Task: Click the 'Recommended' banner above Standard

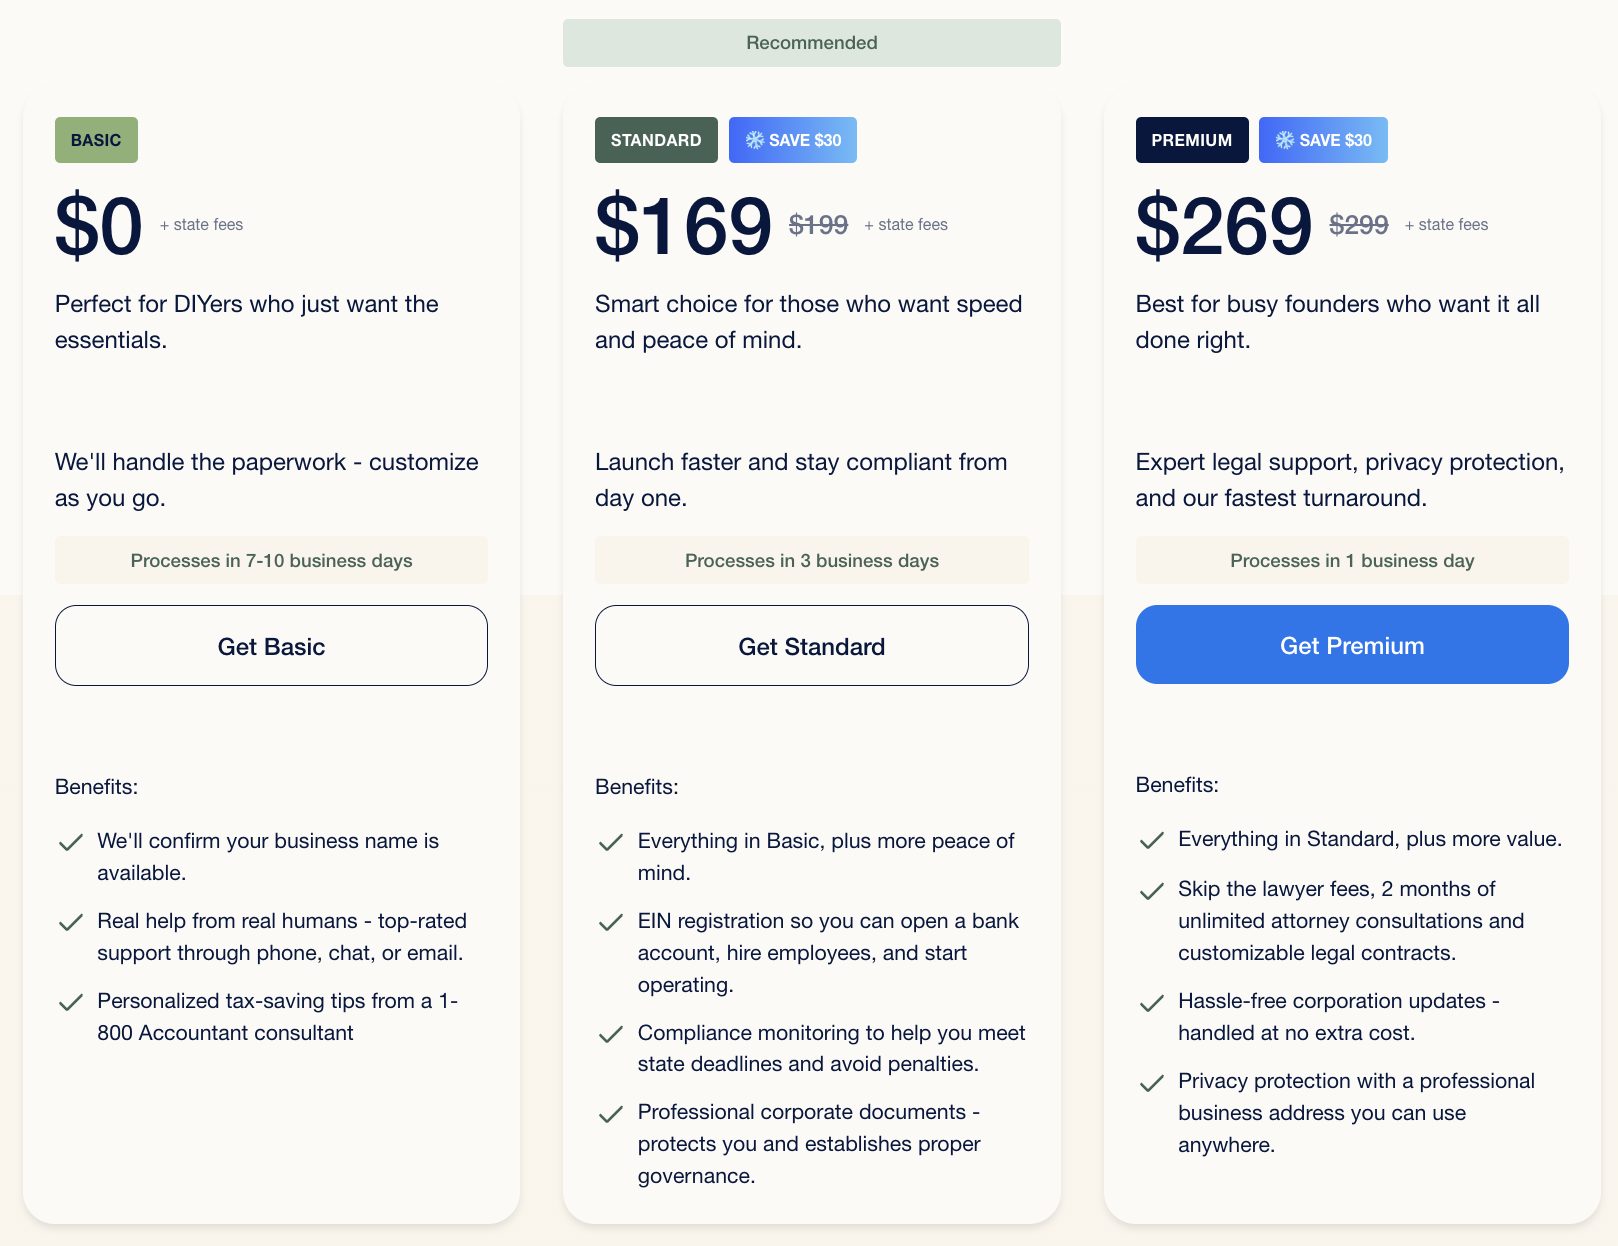Action: [x=811, y=42]
